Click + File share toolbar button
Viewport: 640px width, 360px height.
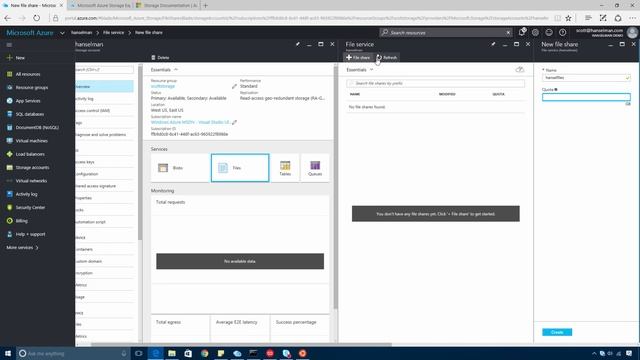pyautogui.click(x=358, y=58)
